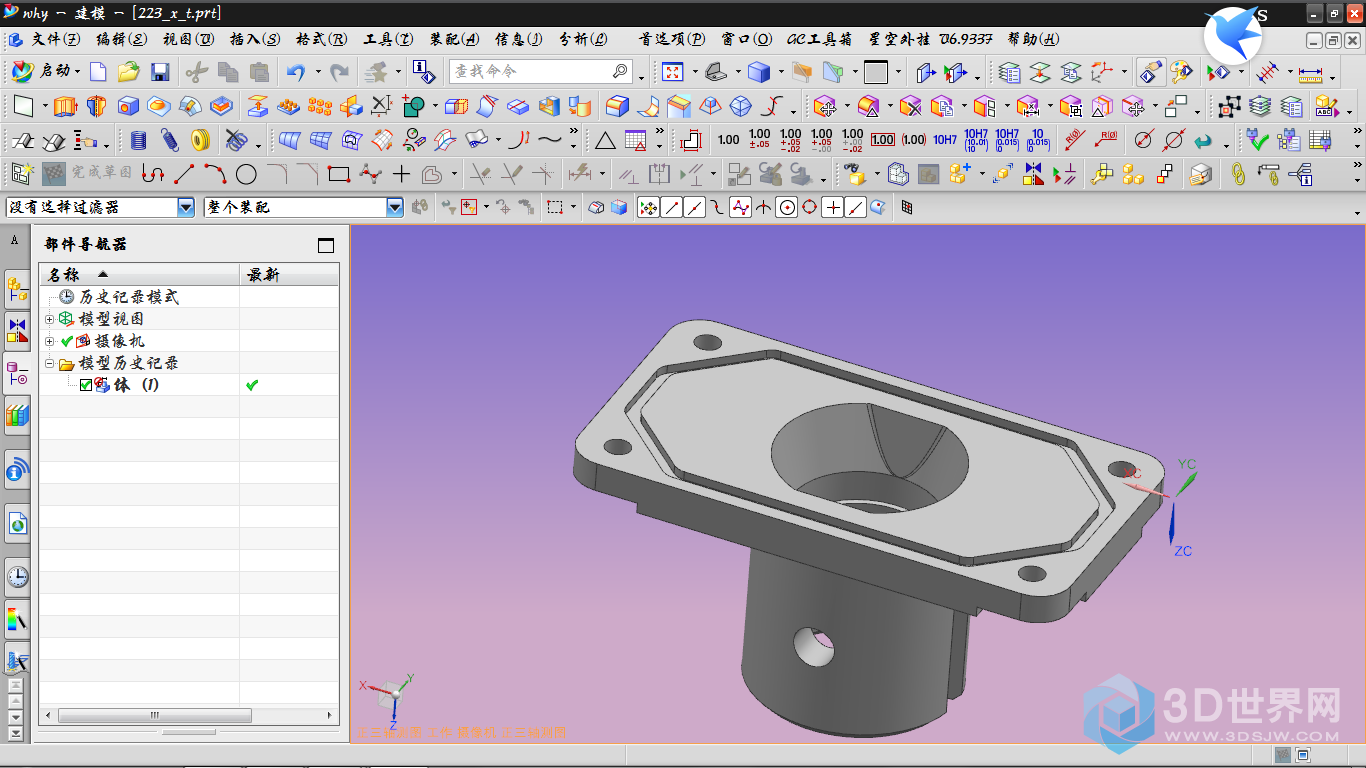Image resolution: width=1366 pixels, height=768 pixels.
Task: Click the 10H7 tolerance icon
Action: (x=945, y=140)
